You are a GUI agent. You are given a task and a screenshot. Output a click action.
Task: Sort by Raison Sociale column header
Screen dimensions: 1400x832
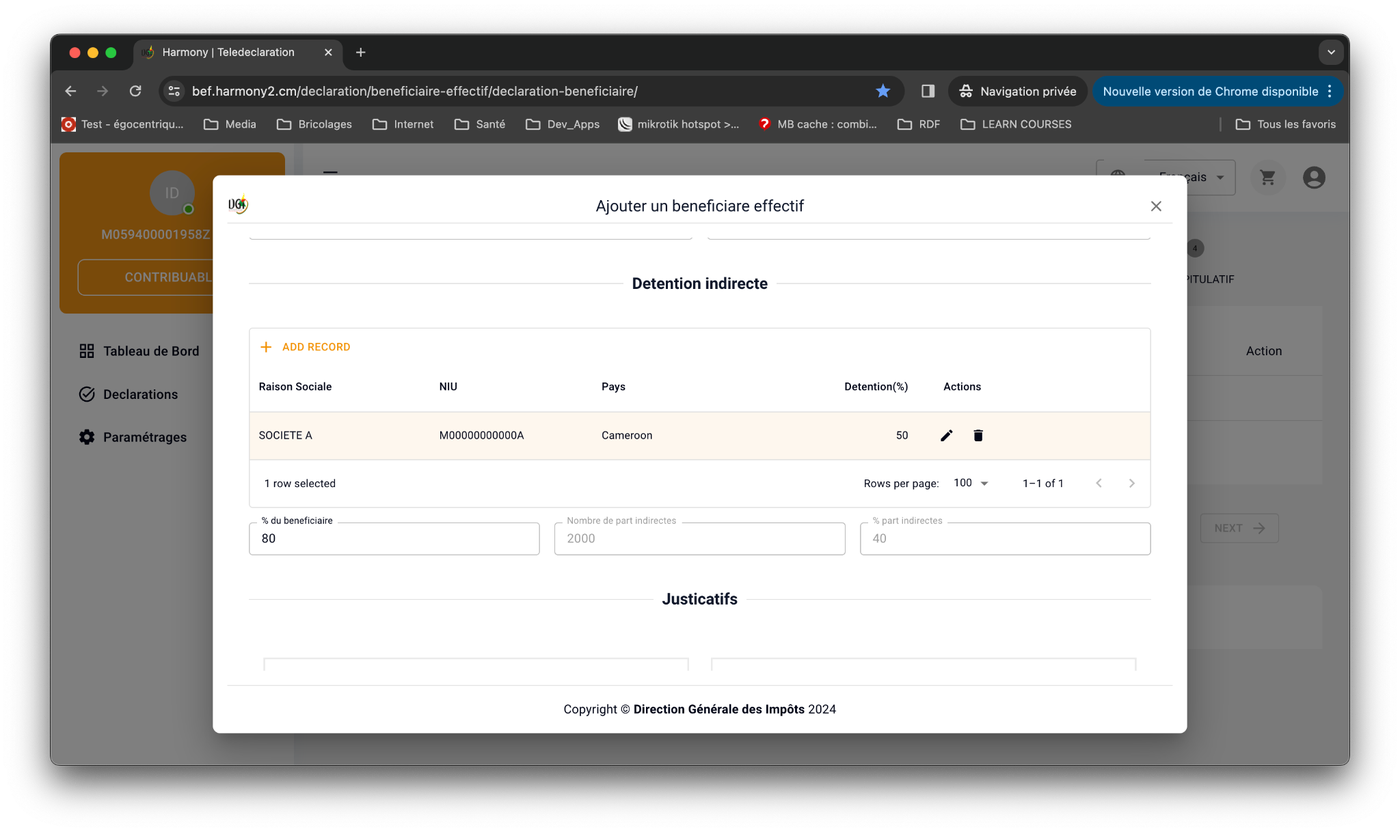(295, 387)
